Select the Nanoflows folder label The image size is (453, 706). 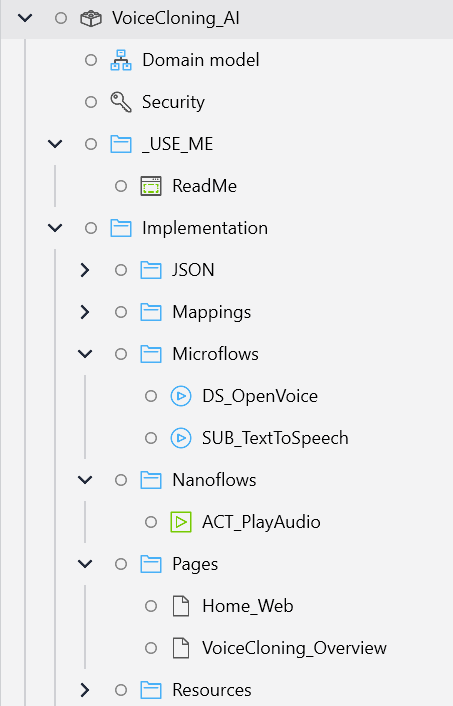pos(214,480)
